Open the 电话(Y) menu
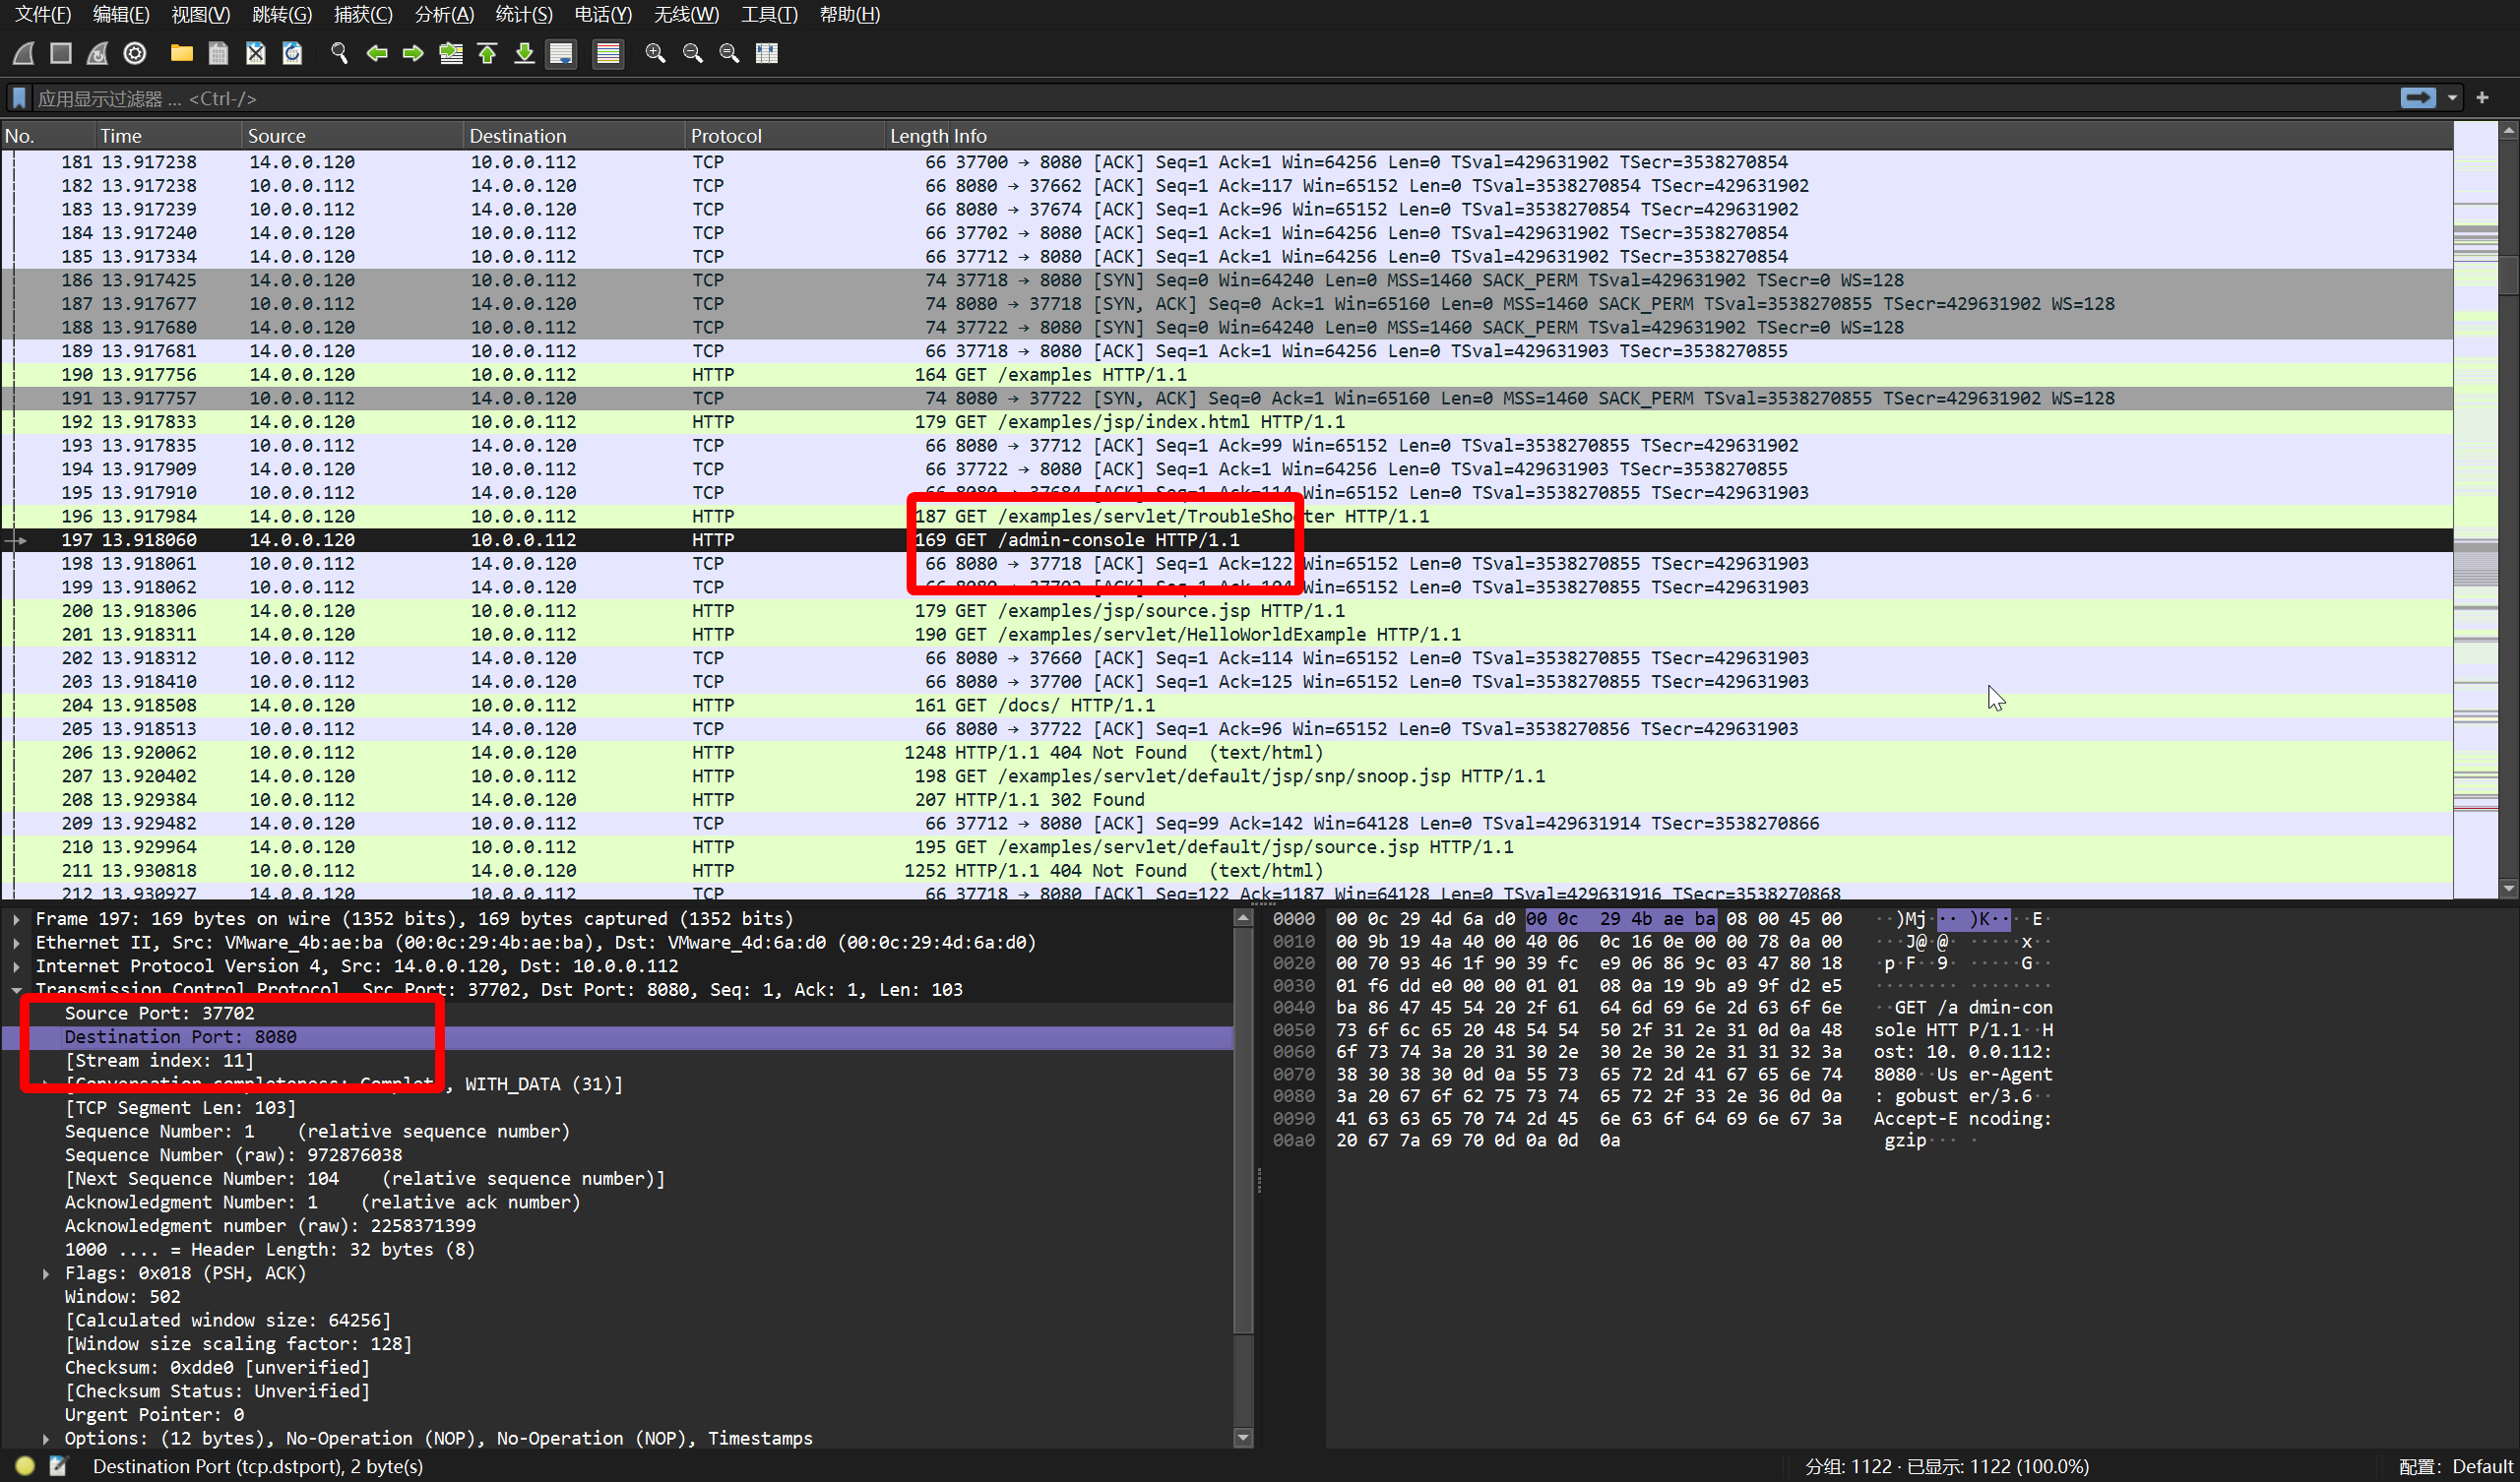Screen dimensions: 2520x1482 [603, 14]
